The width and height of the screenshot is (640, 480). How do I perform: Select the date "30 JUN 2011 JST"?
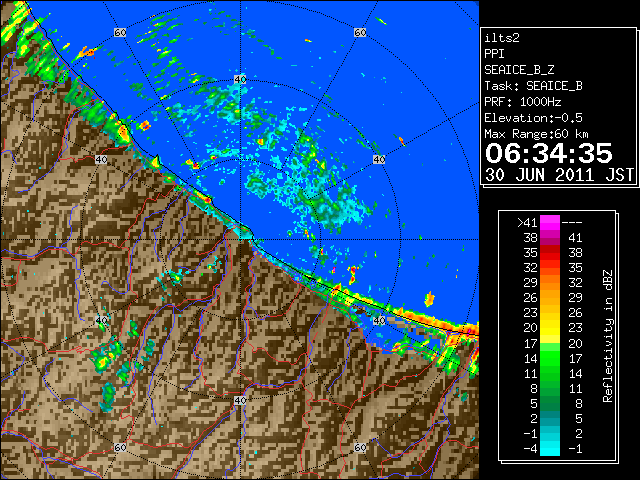(559, 175)
